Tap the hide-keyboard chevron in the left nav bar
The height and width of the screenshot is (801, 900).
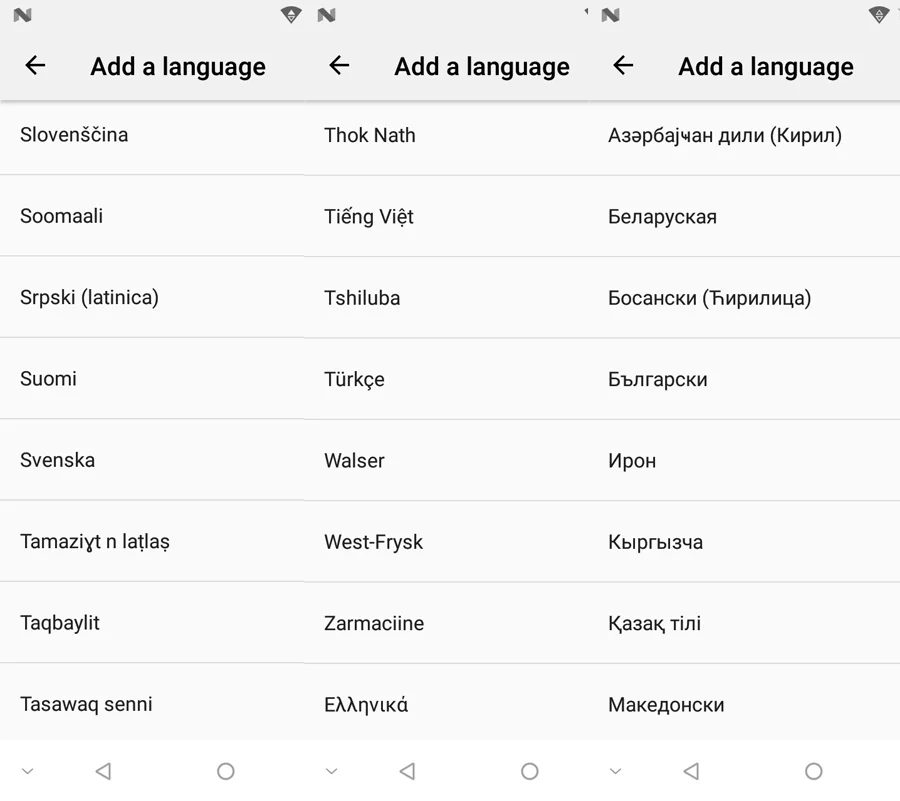tap(28, 771)
